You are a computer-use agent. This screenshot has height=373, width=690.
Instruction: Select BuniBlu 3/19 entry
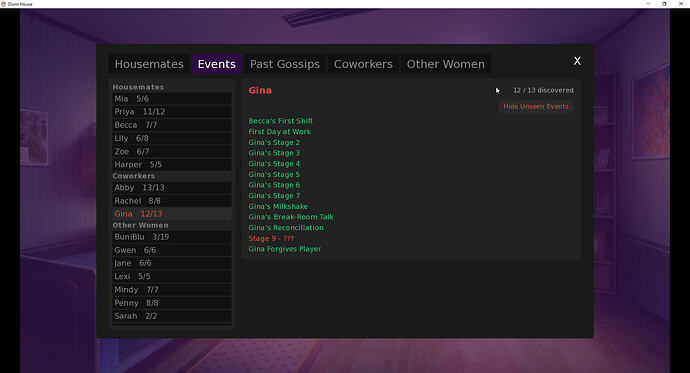tap(172, 237)
